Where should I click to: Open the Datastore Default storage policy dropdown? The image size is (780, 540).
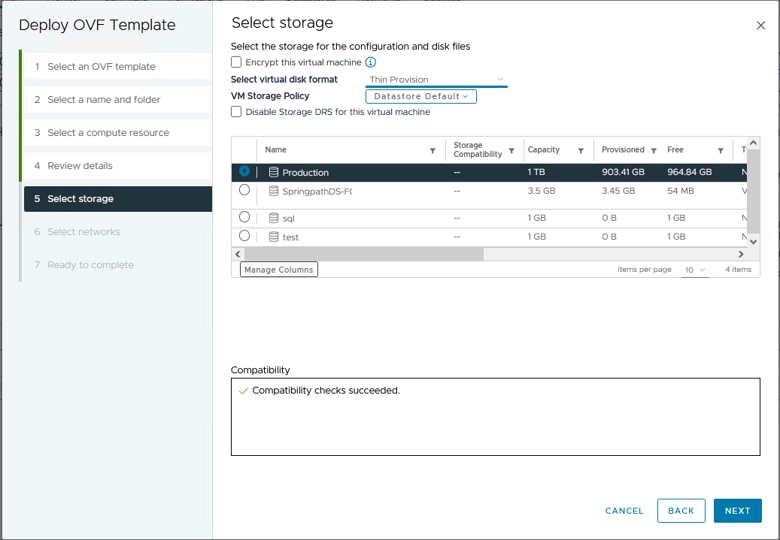coord(421,96)
